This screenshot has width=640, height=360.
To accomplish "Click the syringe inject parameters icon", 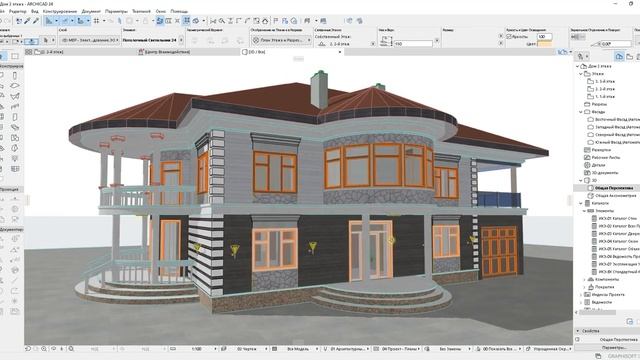I will 36,21.
